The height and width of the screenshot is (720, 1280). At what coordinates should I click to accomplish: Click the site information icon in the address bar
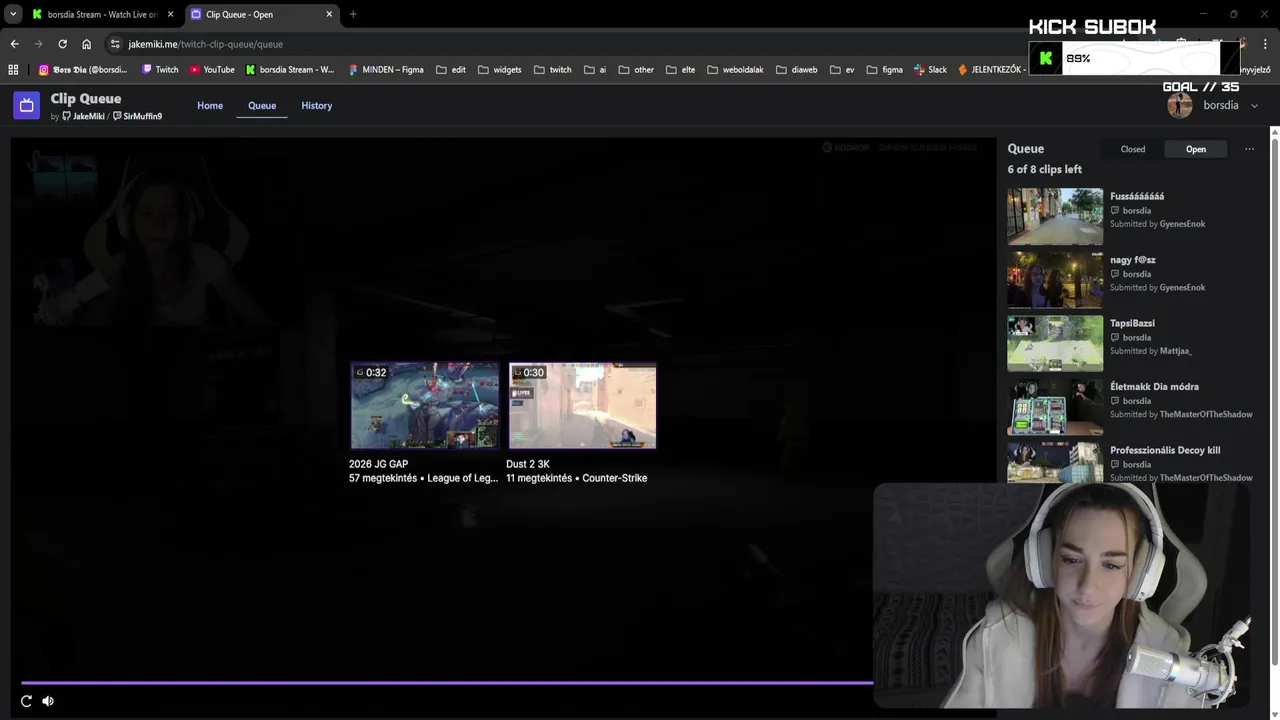point(115,44)
